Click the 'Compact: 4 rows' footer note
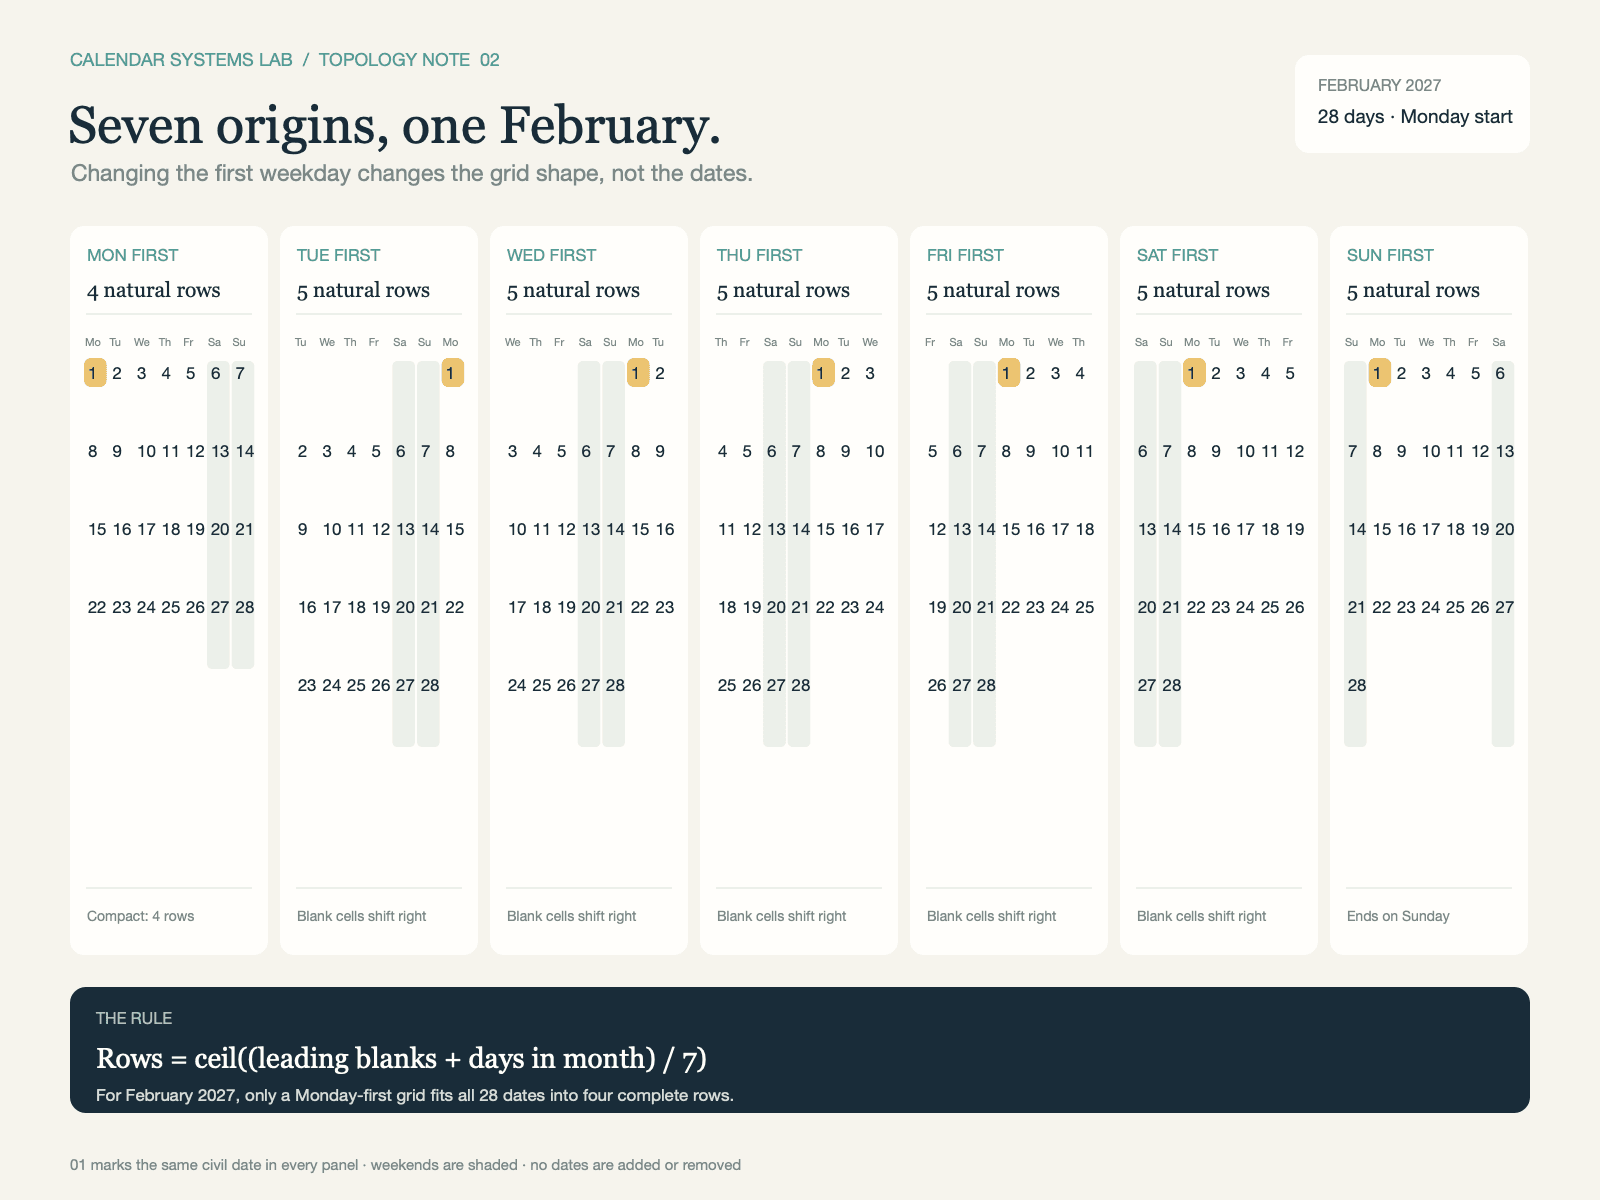The width and height of the screenshot is (1600, 1200). (x=141, y=916)
